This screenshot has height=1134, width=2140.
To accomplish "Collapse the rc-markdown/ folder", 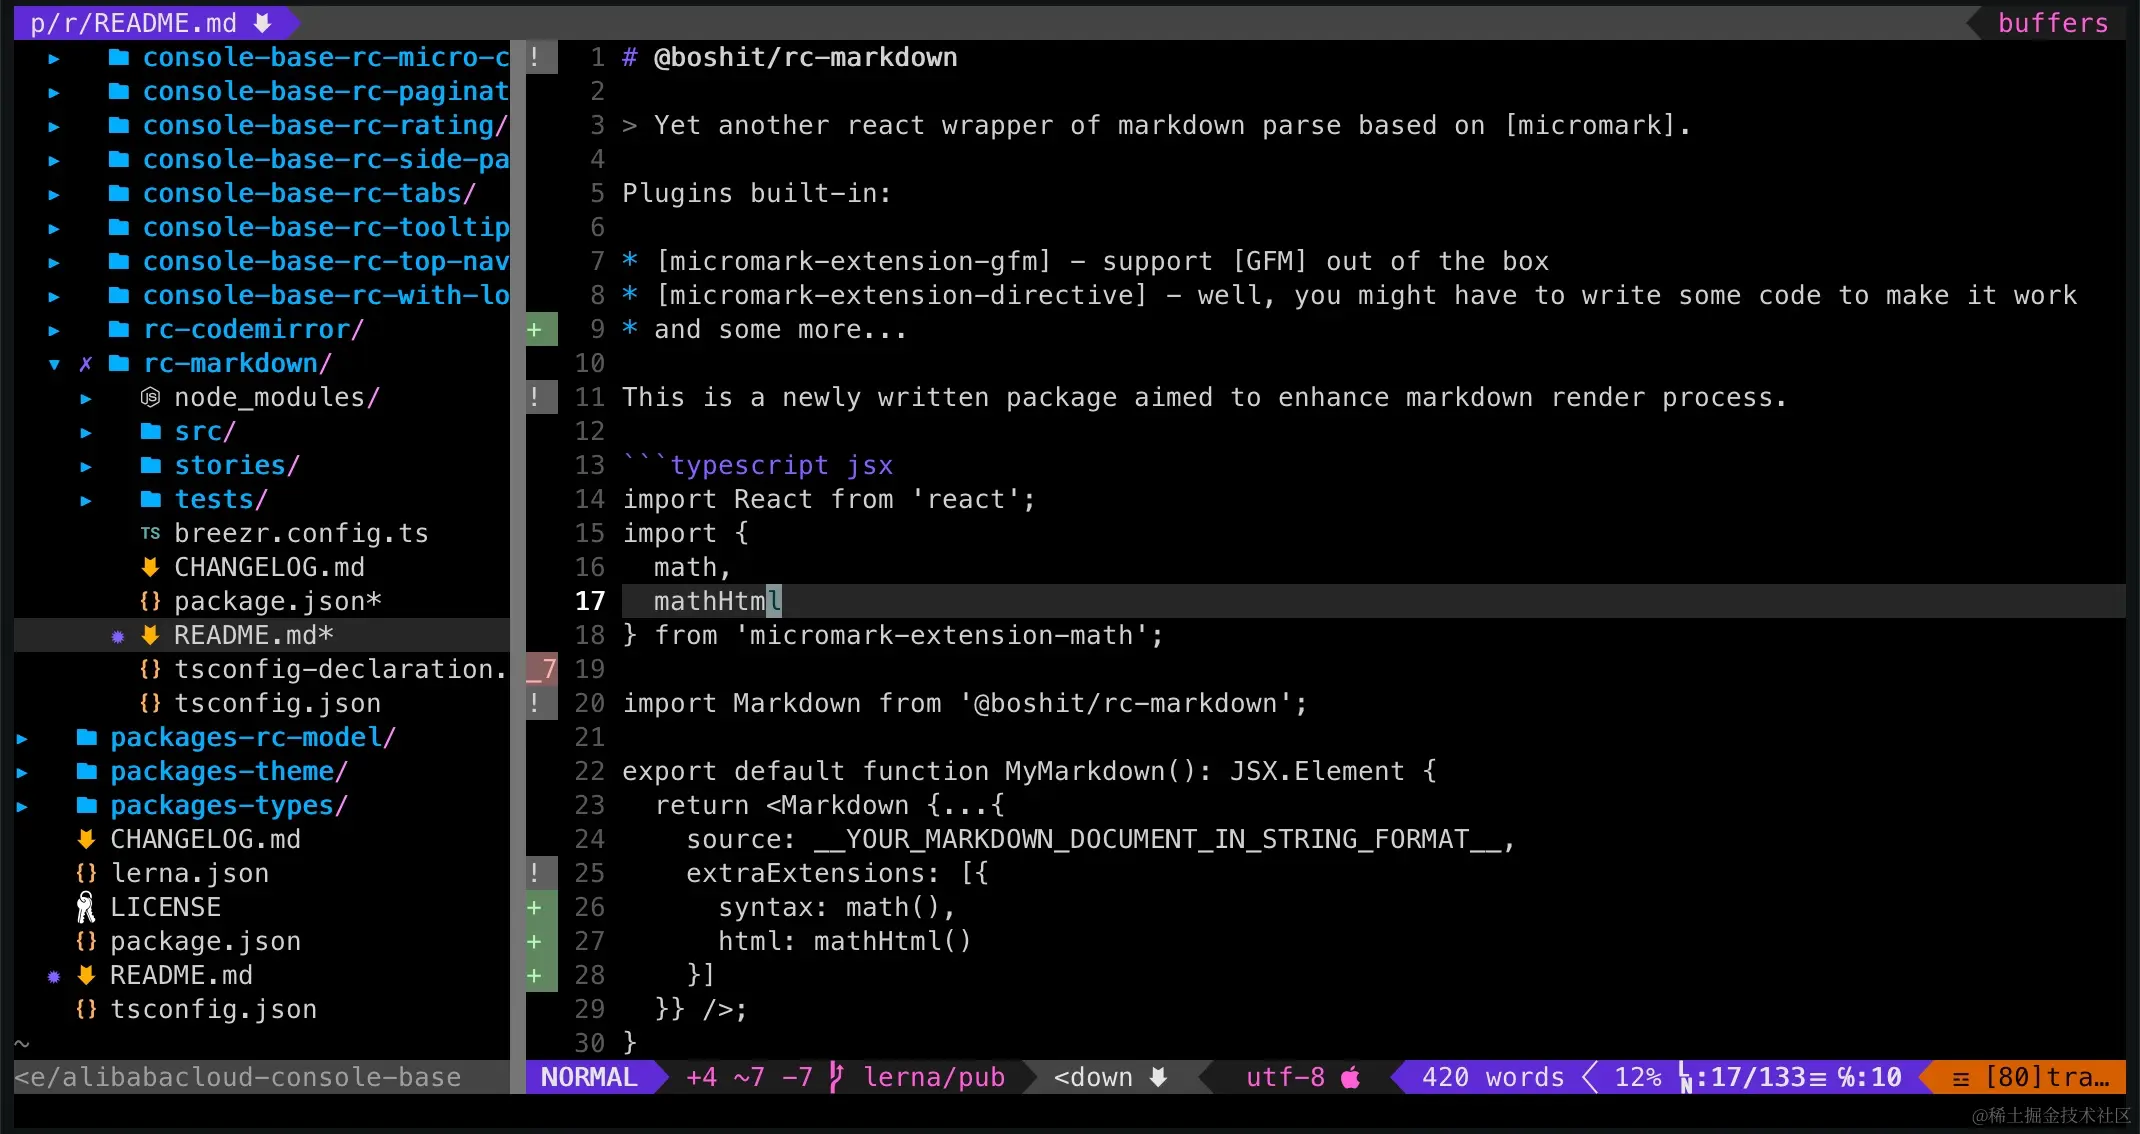I will tap(55, 363).
